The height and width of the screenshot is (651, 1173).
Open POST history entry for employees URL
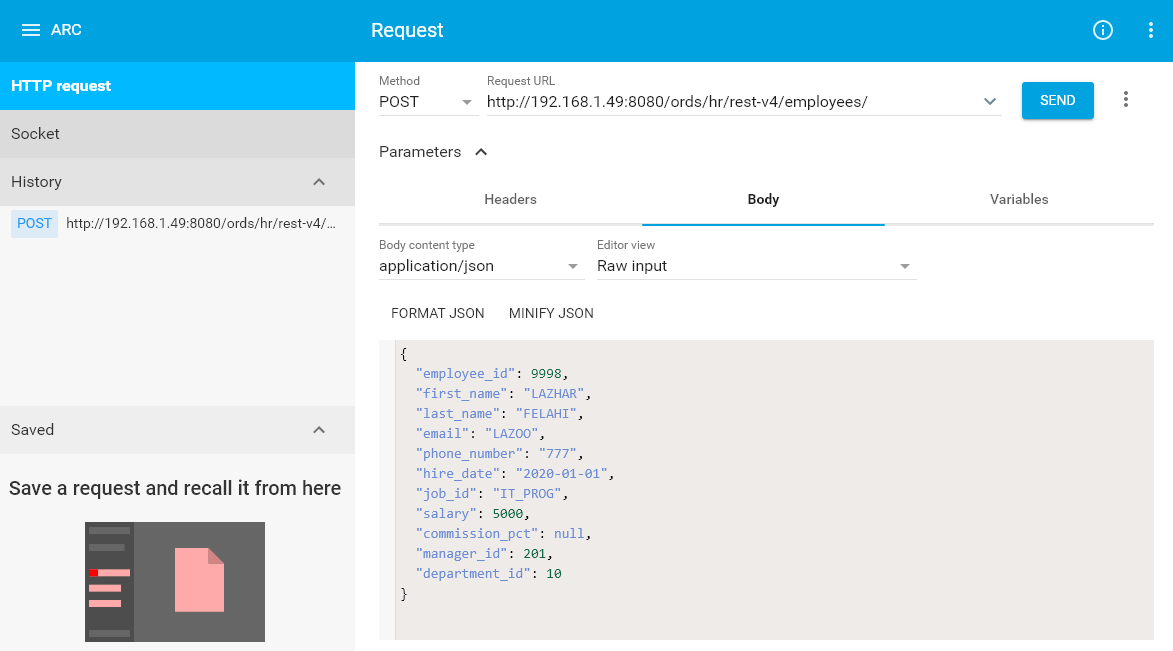point(177,224)
